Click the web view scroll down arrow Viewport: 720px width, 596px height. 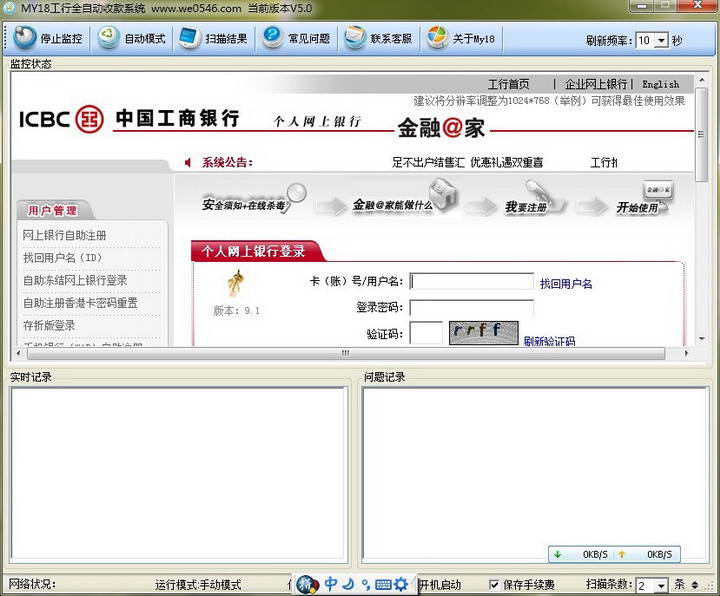coord(701,339)
